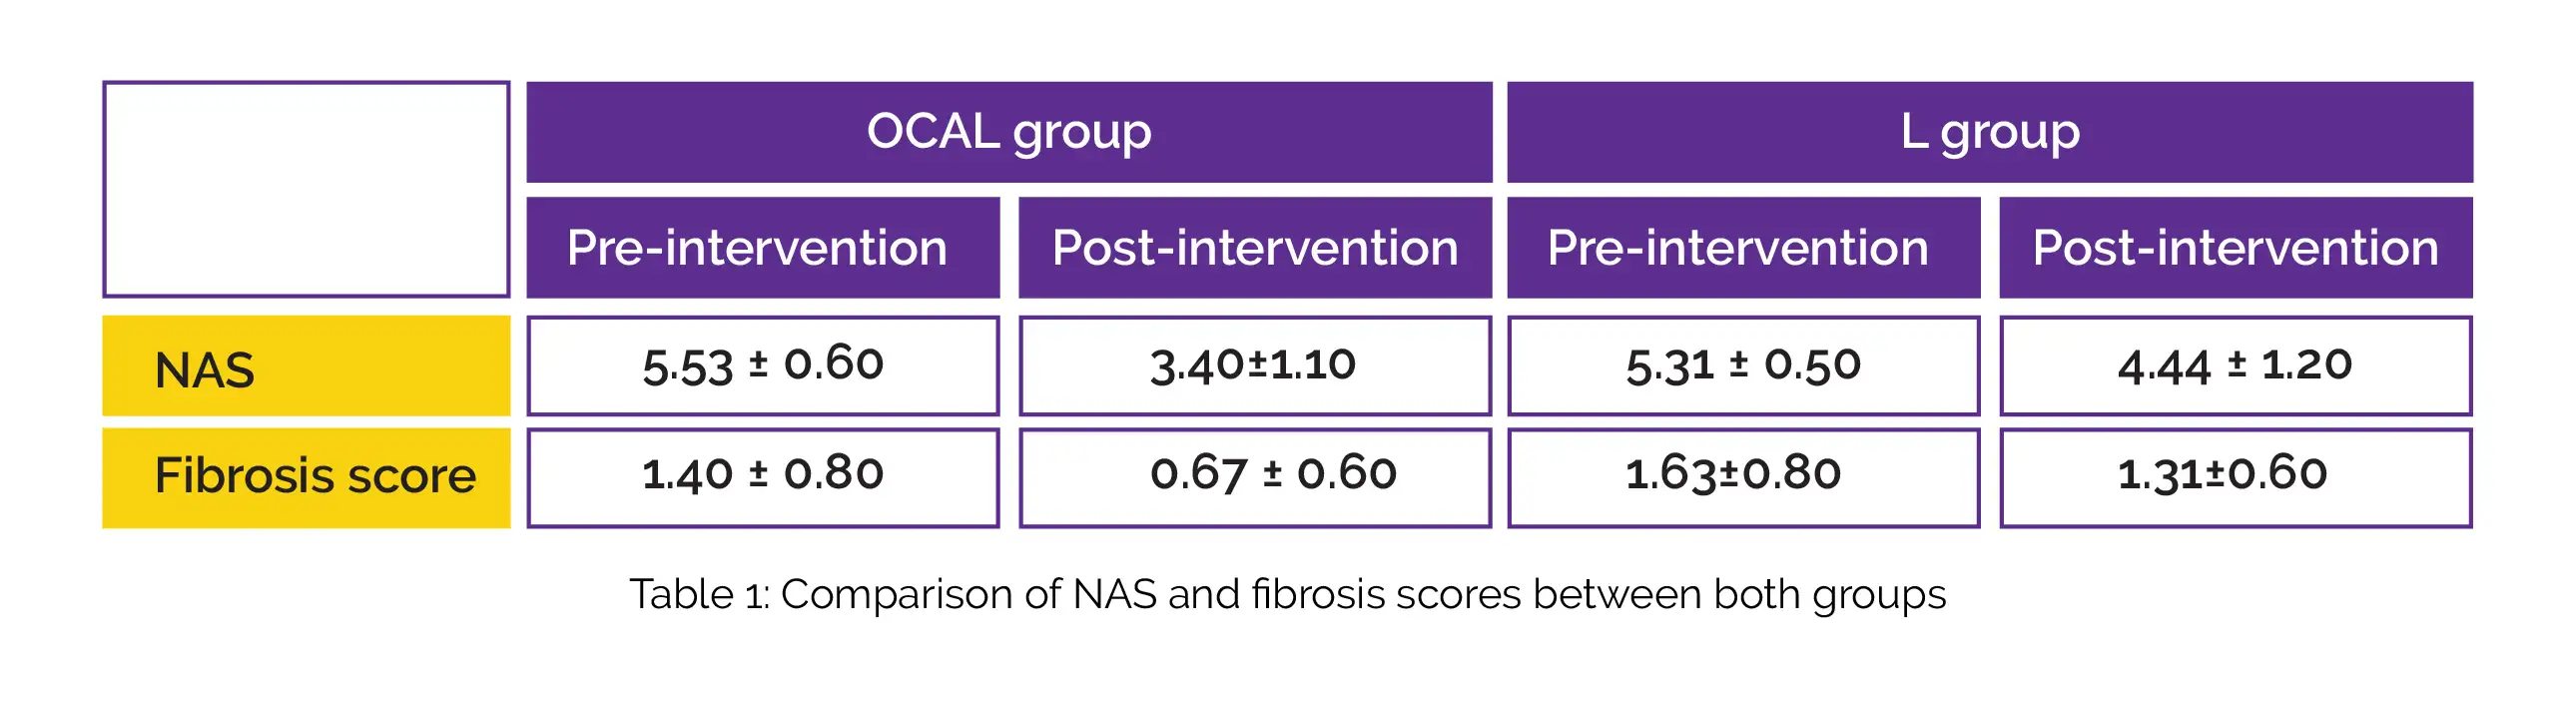The height and width of the screenshot is (710, 2576).
Task: Choose the 1.31±0.60 fibrosis cell
Action: click(x=2235, y=476)
